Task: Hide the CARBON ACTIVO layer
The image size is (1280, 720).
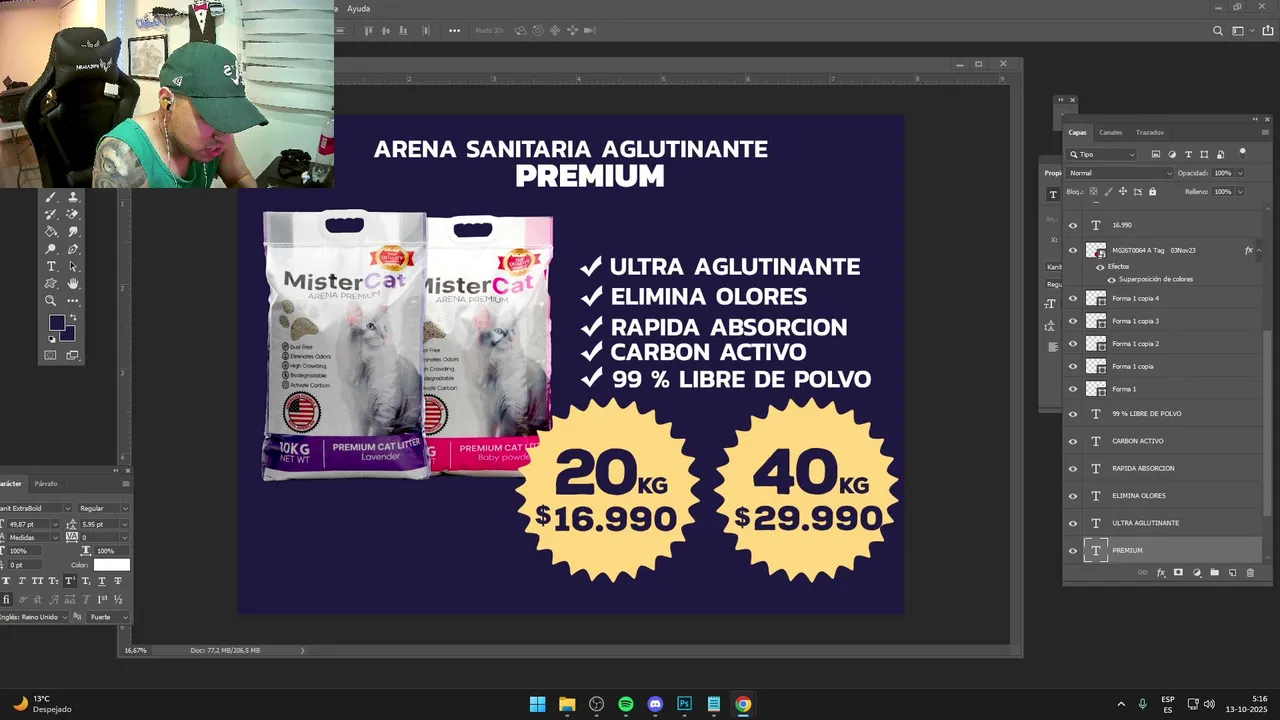Action: 1073,441
